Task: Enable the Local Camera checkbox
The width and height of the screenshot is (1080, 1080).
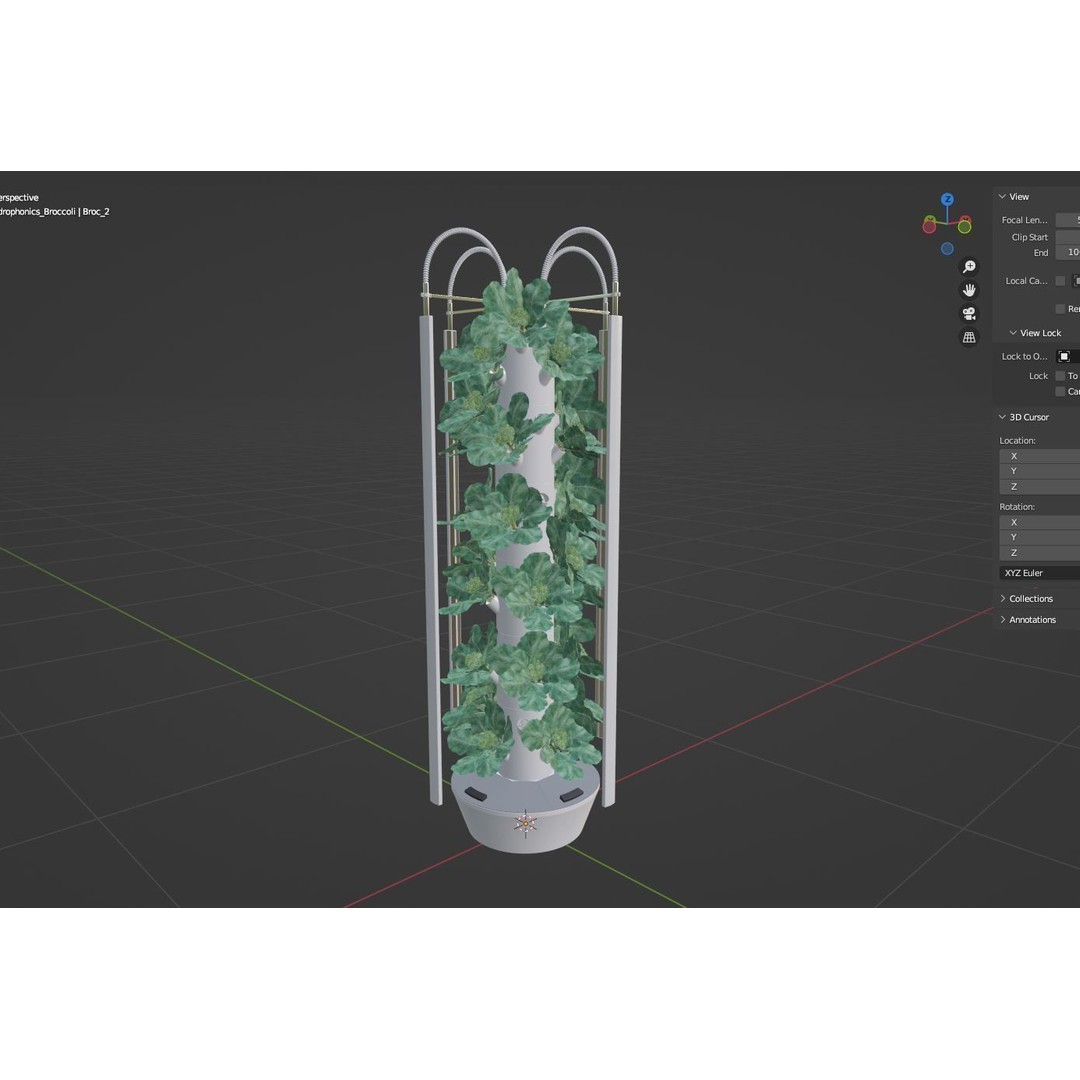Action: 1059,281
